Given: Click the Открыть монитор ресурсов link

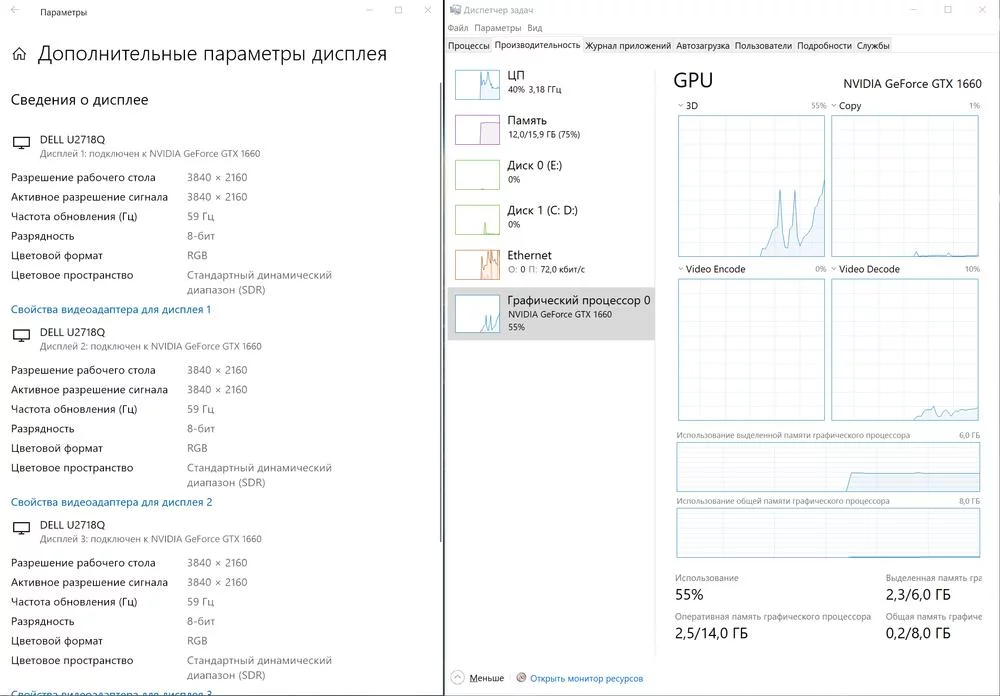Looking at the screenshot, I should pyautogui.click(x=586, y=679).
